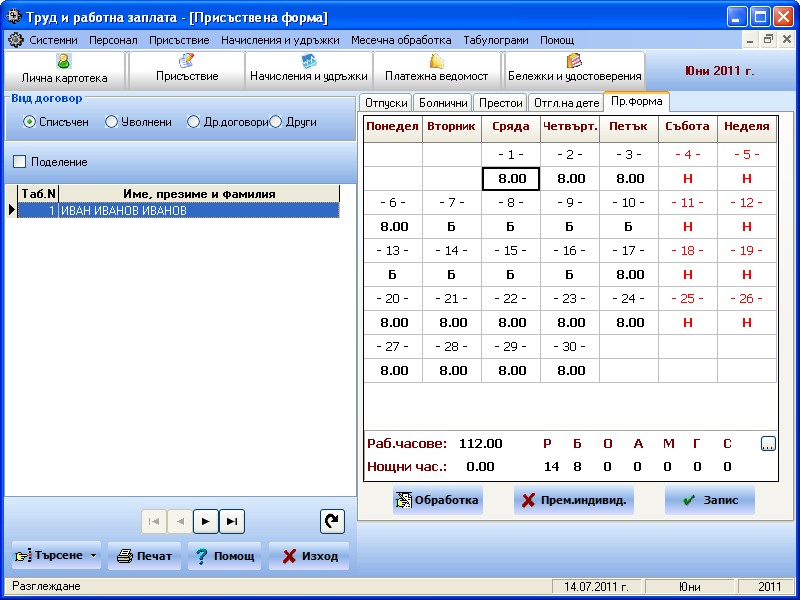Click the 8.00 cell under day 17
Image resolution: width=800 pixels, height=600 pixels.
tap(629, 274)
